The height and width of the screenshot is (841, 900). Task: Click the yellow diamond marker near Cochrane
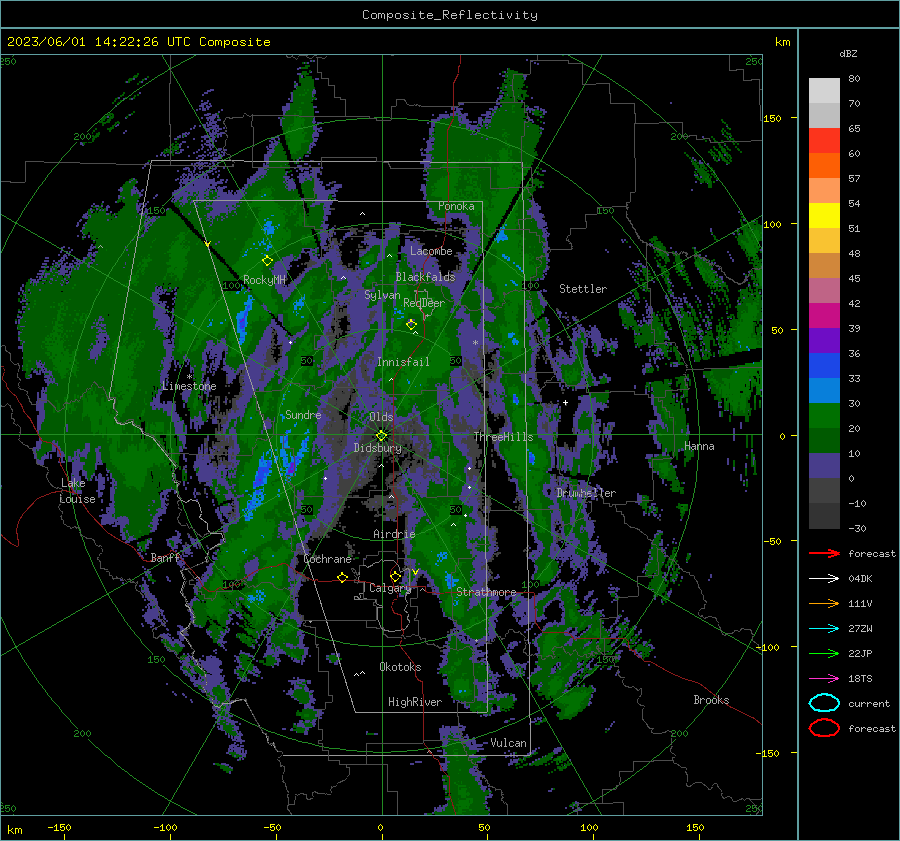(x=343, y=577)
